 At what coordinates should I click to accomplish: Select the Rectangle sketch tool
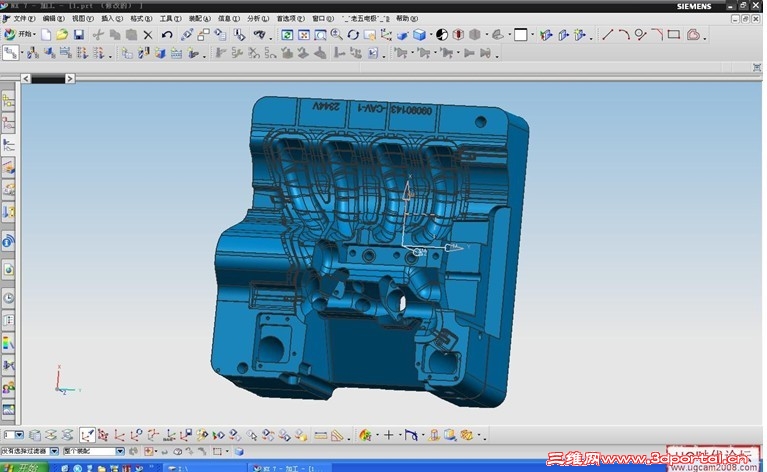point(674,35)
